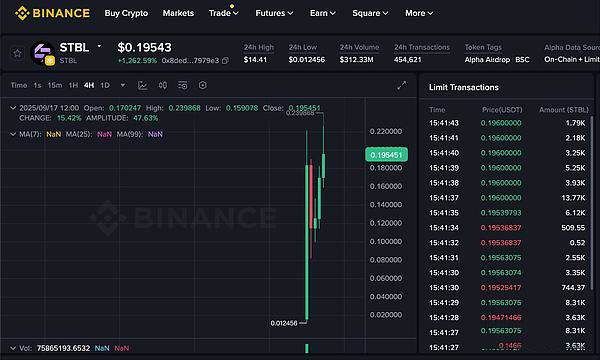Copy the contract address 0x8ded...7979e3
This screenshot has width=600, height=360.
[225, 61]
